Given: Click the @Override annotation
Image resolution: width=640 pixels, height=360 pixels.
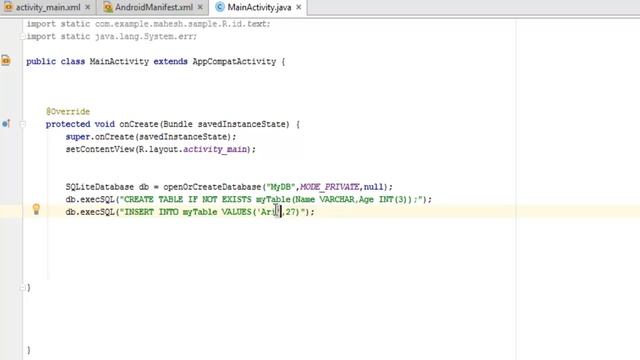Looking at the screenshot, I should point(68,111).
